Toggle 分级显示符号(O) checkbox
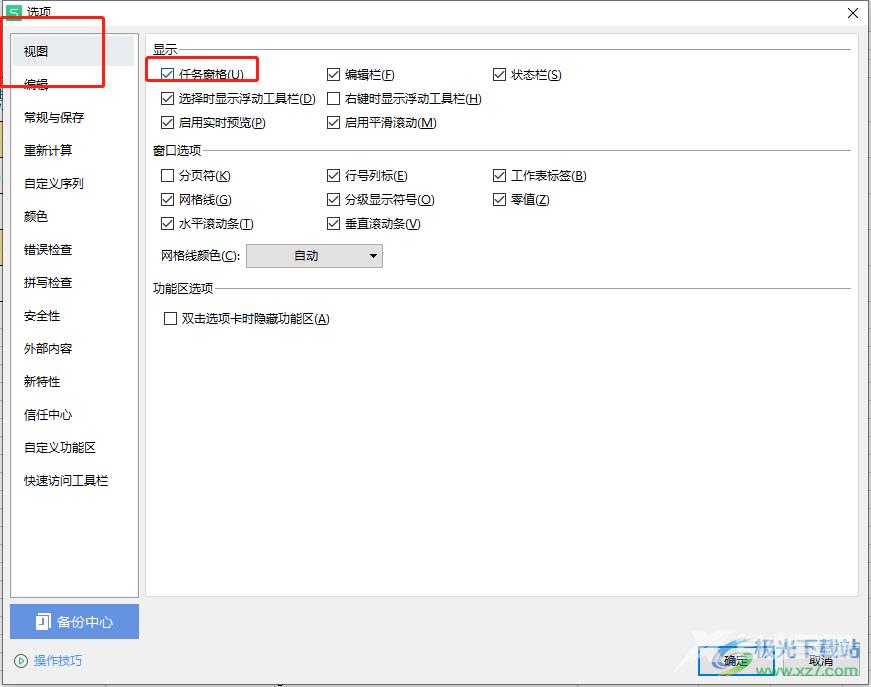 pyautogui.click(x=333, y=199)
